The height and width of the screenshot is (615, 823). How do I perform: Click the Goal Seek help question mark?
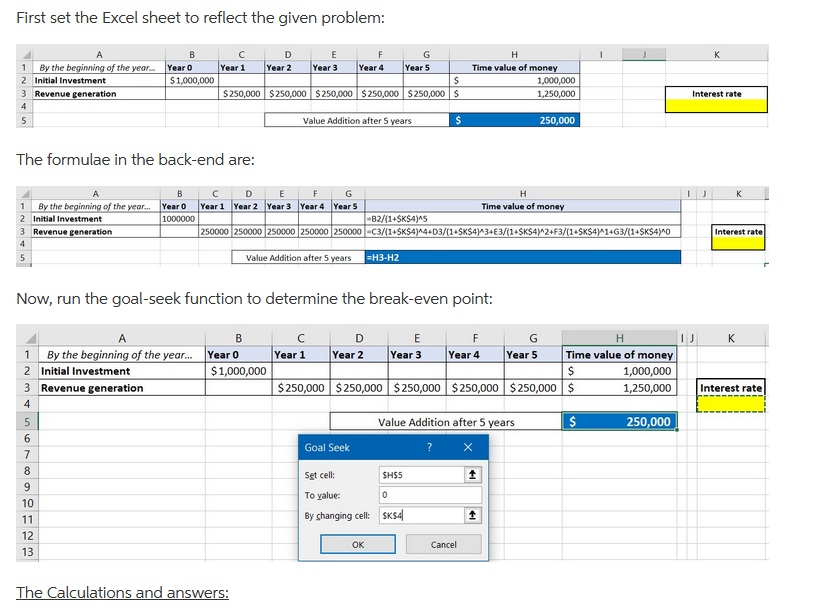(x=429, y=448)
